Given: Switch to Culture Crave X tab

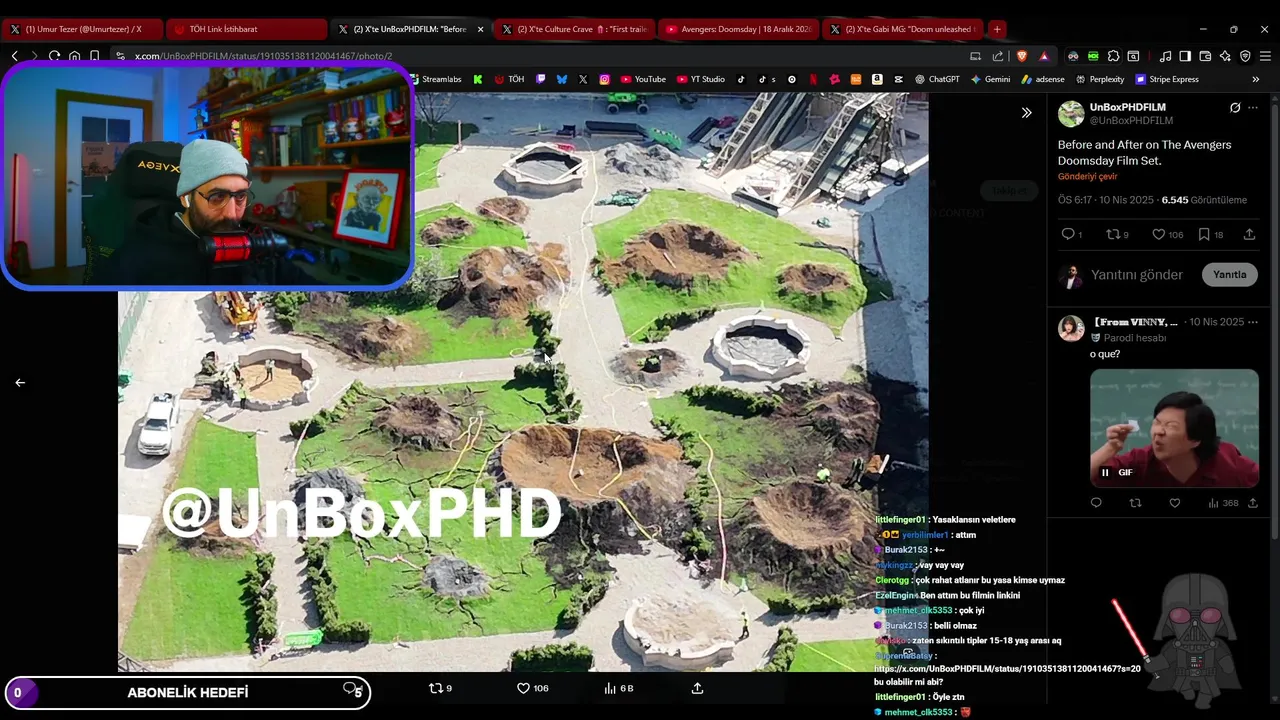Looking at the screenshot, I should pos(574,29).
